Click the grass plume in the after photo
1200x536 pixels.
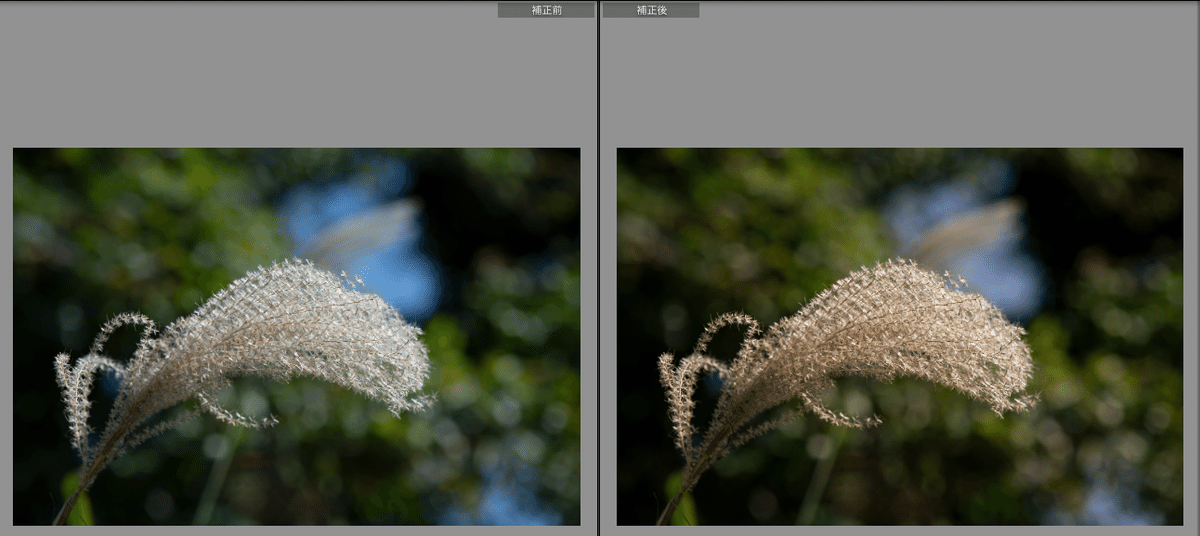905,330
